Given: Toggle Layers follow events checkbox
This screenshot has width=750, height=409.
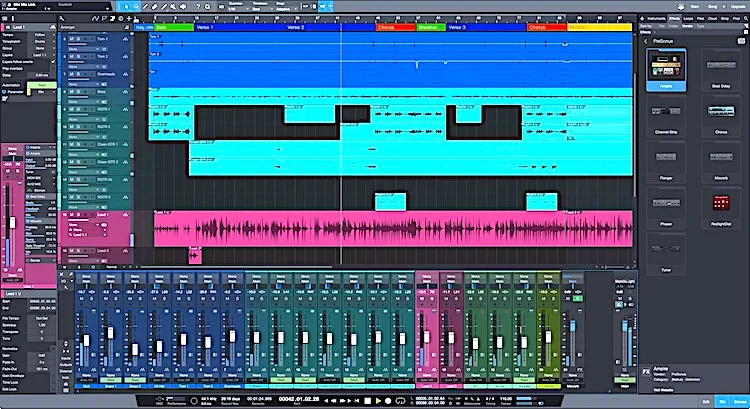Looking at the screenshot, I should (53, 62).
